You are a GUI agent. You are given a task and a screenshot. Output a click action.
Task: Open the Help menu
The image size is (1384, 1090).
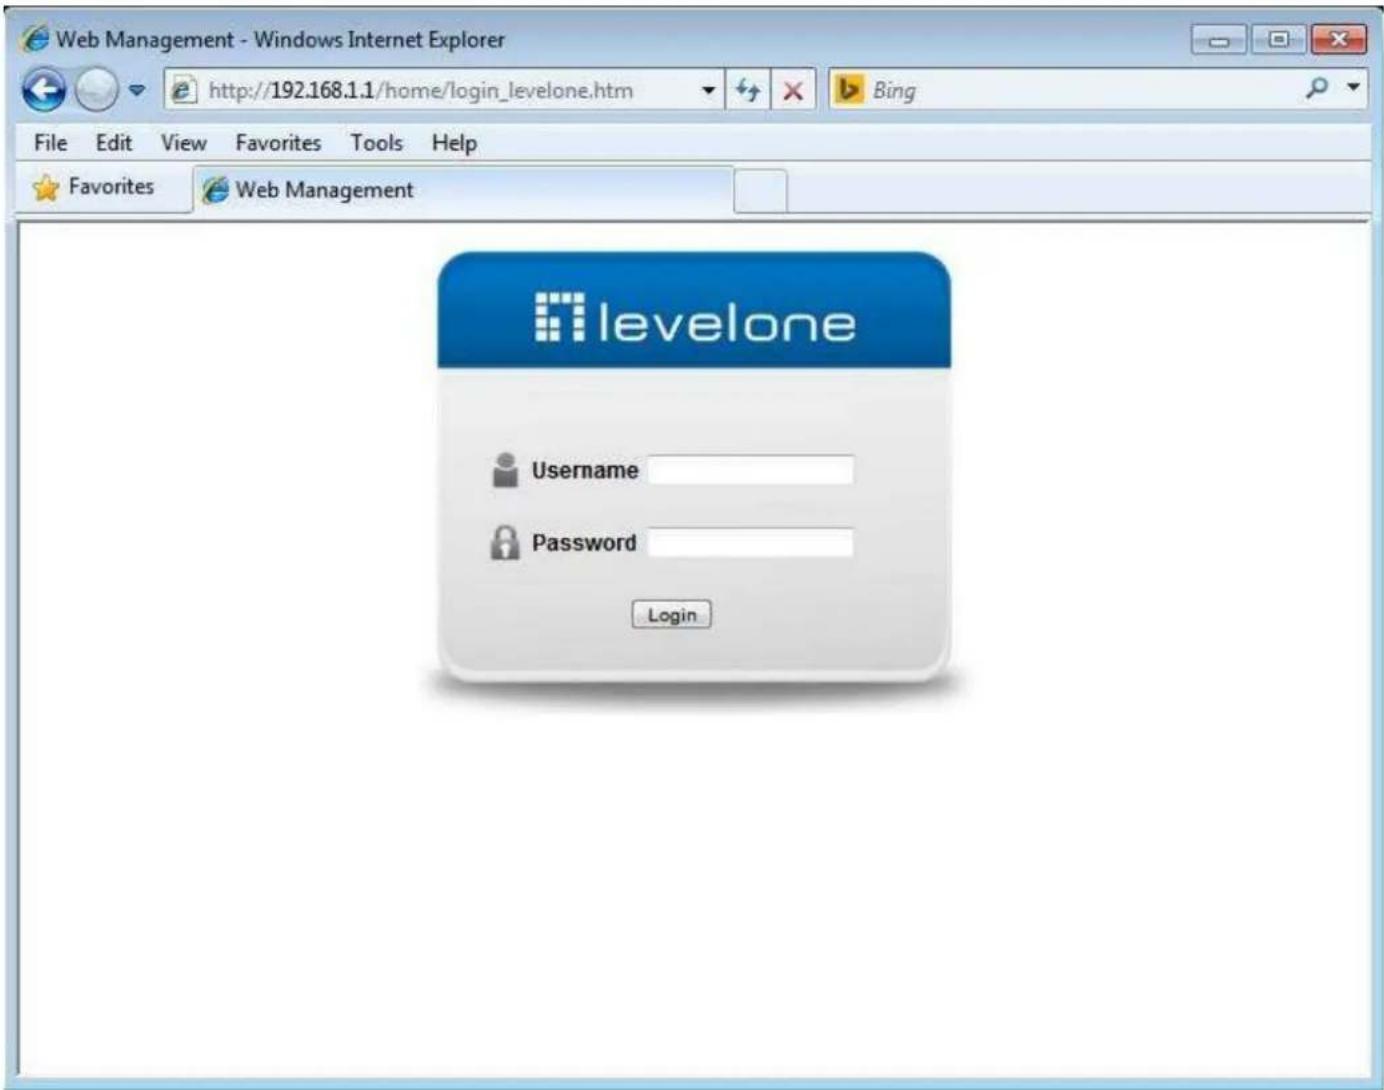[x=454, y=143]
